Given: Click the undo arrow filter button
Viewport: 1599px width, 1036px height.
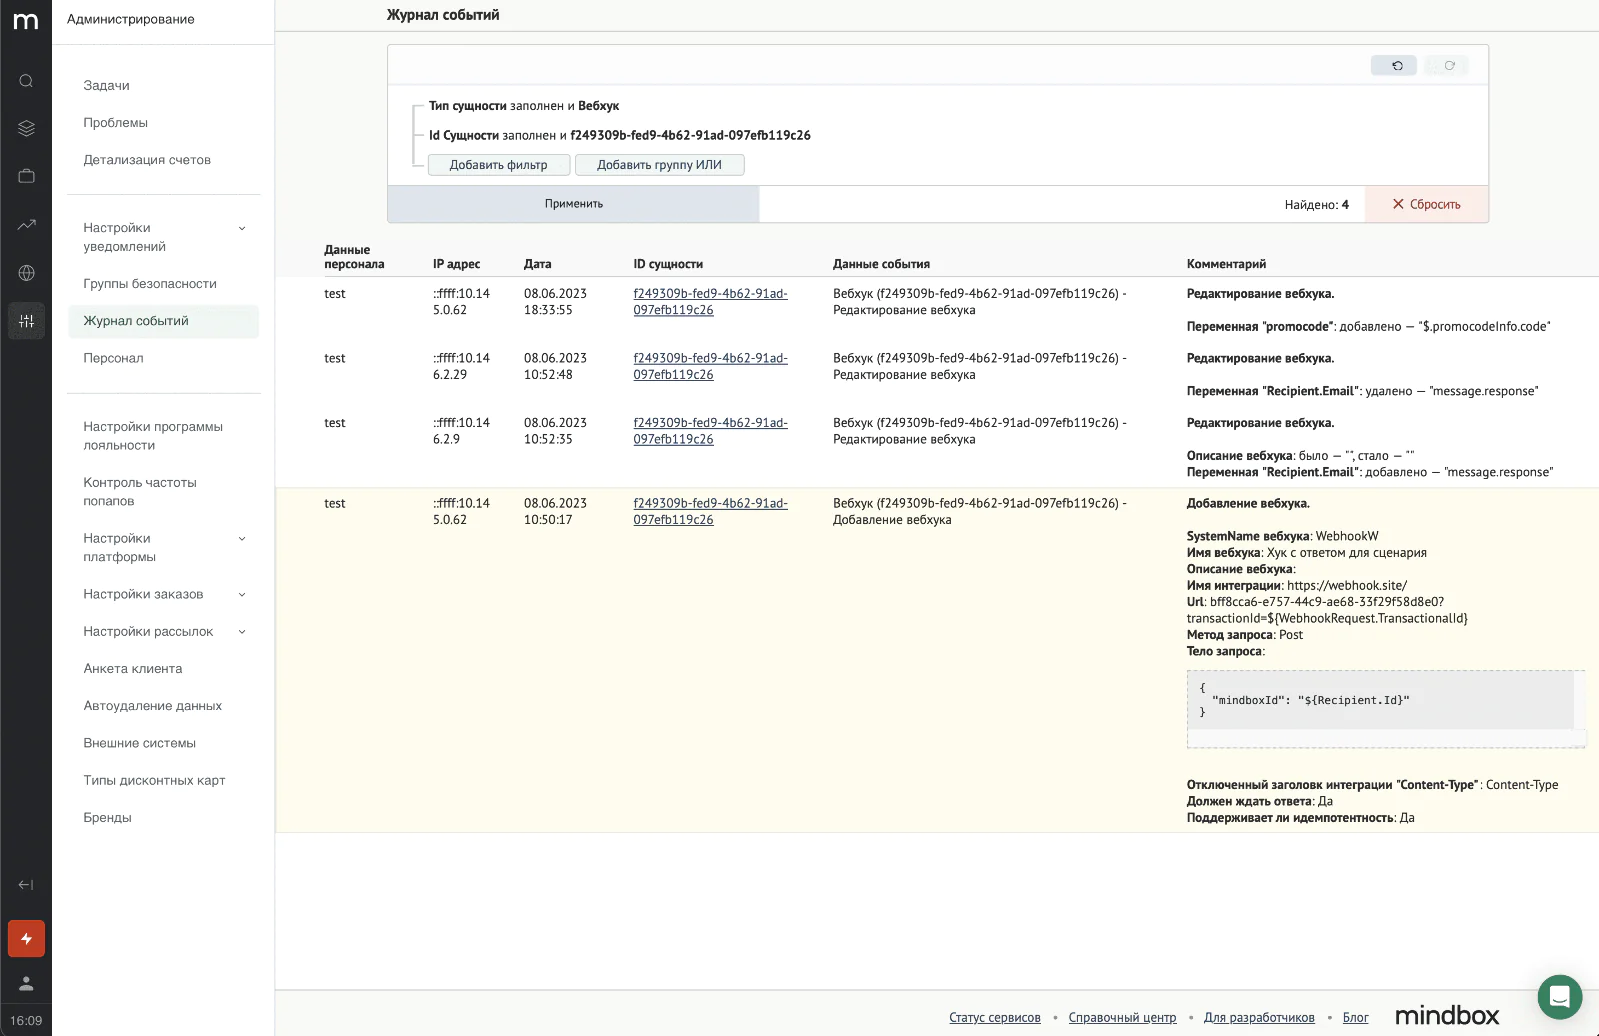Looking at the screenshot, I should [x=1394, y=65].
